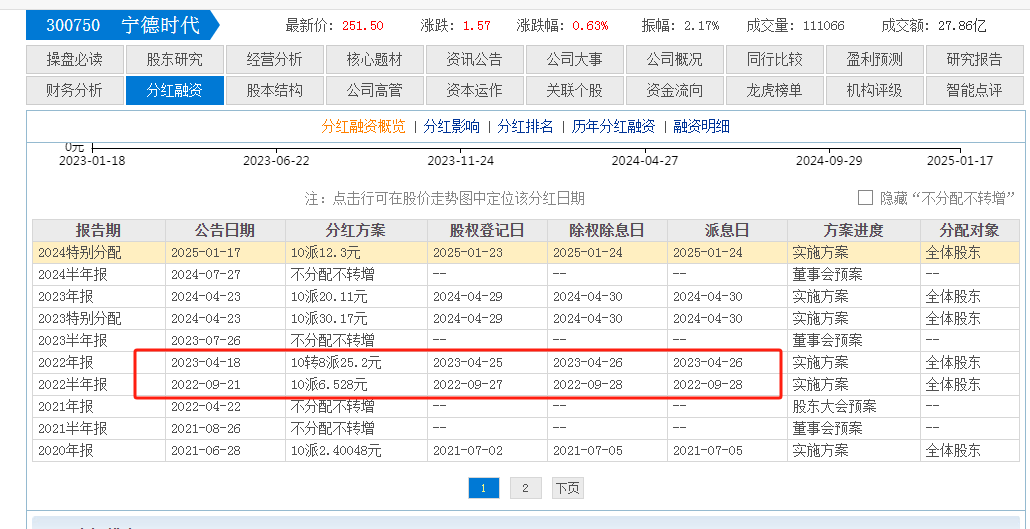Click the 300750 宁德时代 stock title banner
1030x529 pixels.
(123, 26)
